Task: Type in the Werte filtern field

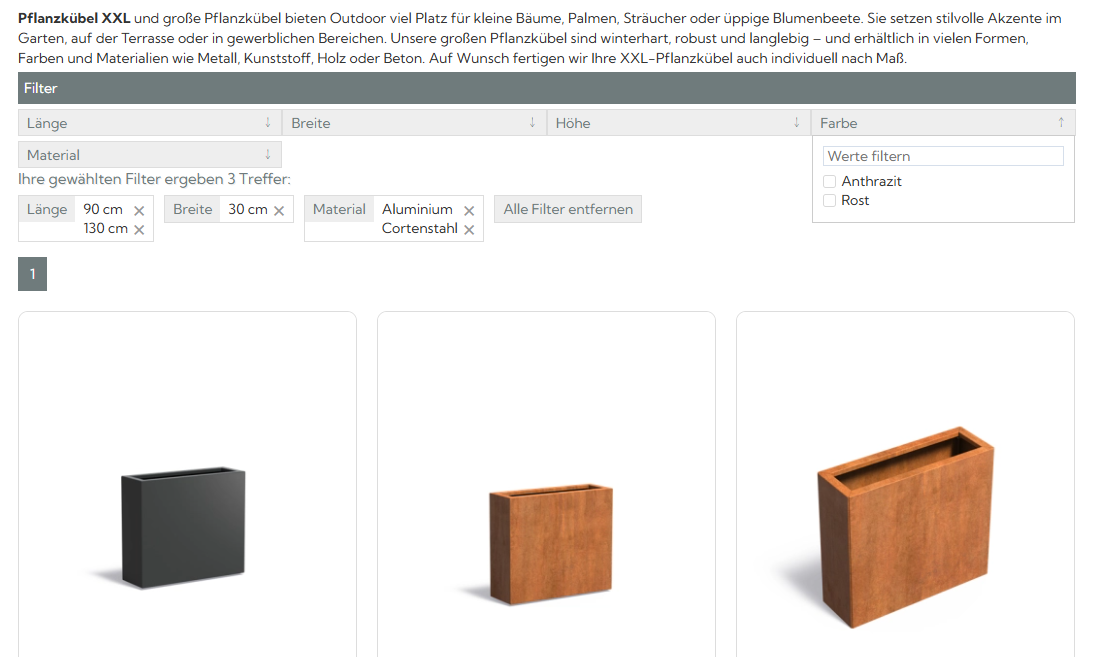Action: [x=942, y=156]
